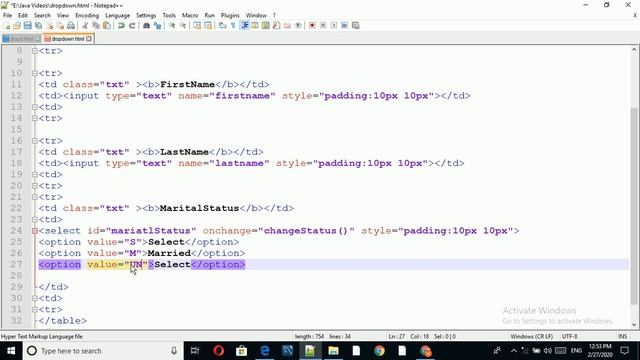640x360 pixels.
Task: Open Microsoft Edge from the taskbar
Action: [x=265, y=351]
